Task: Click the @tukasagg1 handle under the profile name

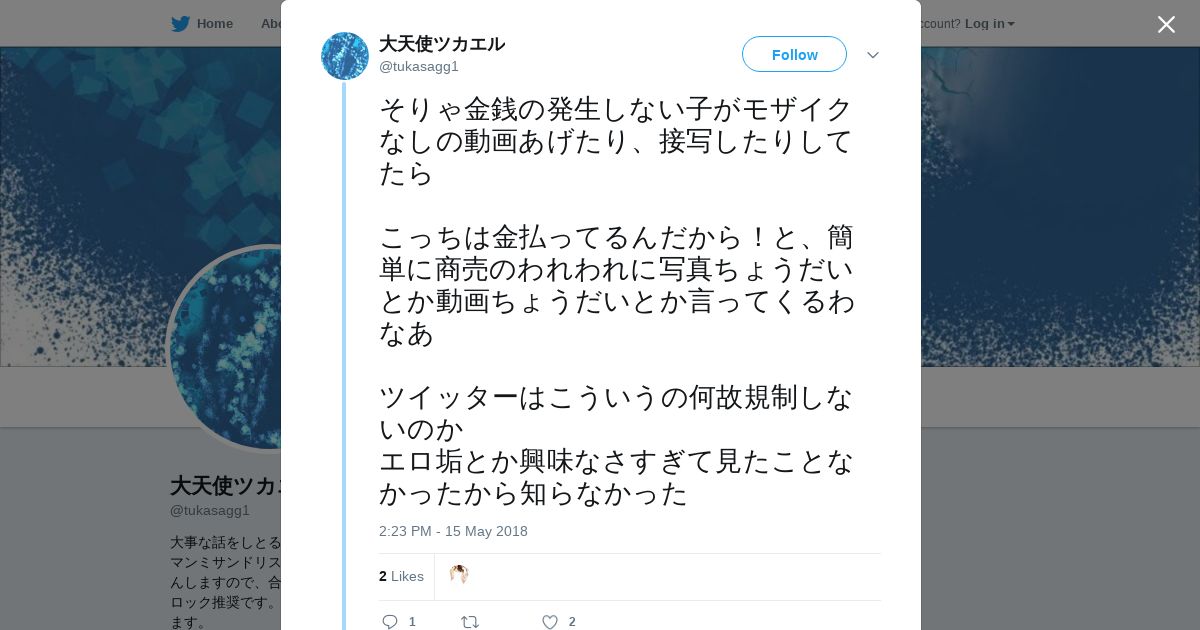Action: point(209,510)
